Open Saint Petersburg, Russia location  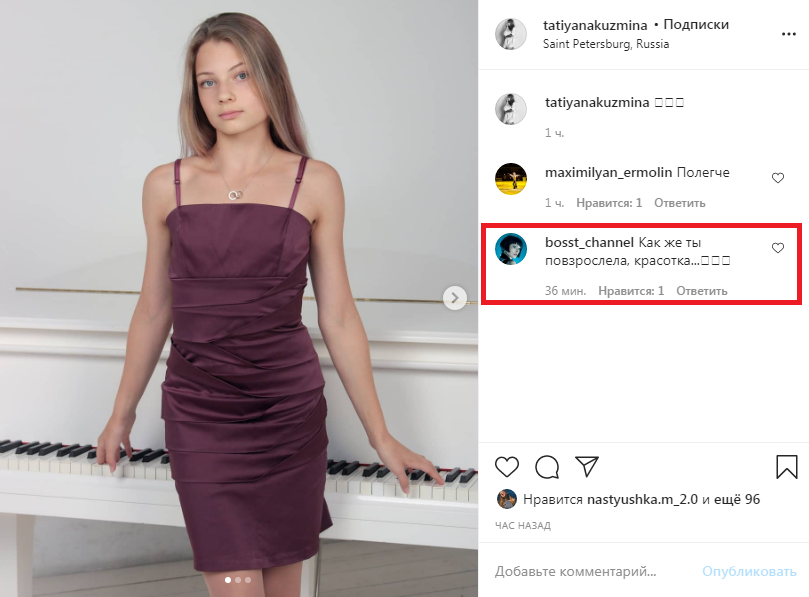click(606, 44)
